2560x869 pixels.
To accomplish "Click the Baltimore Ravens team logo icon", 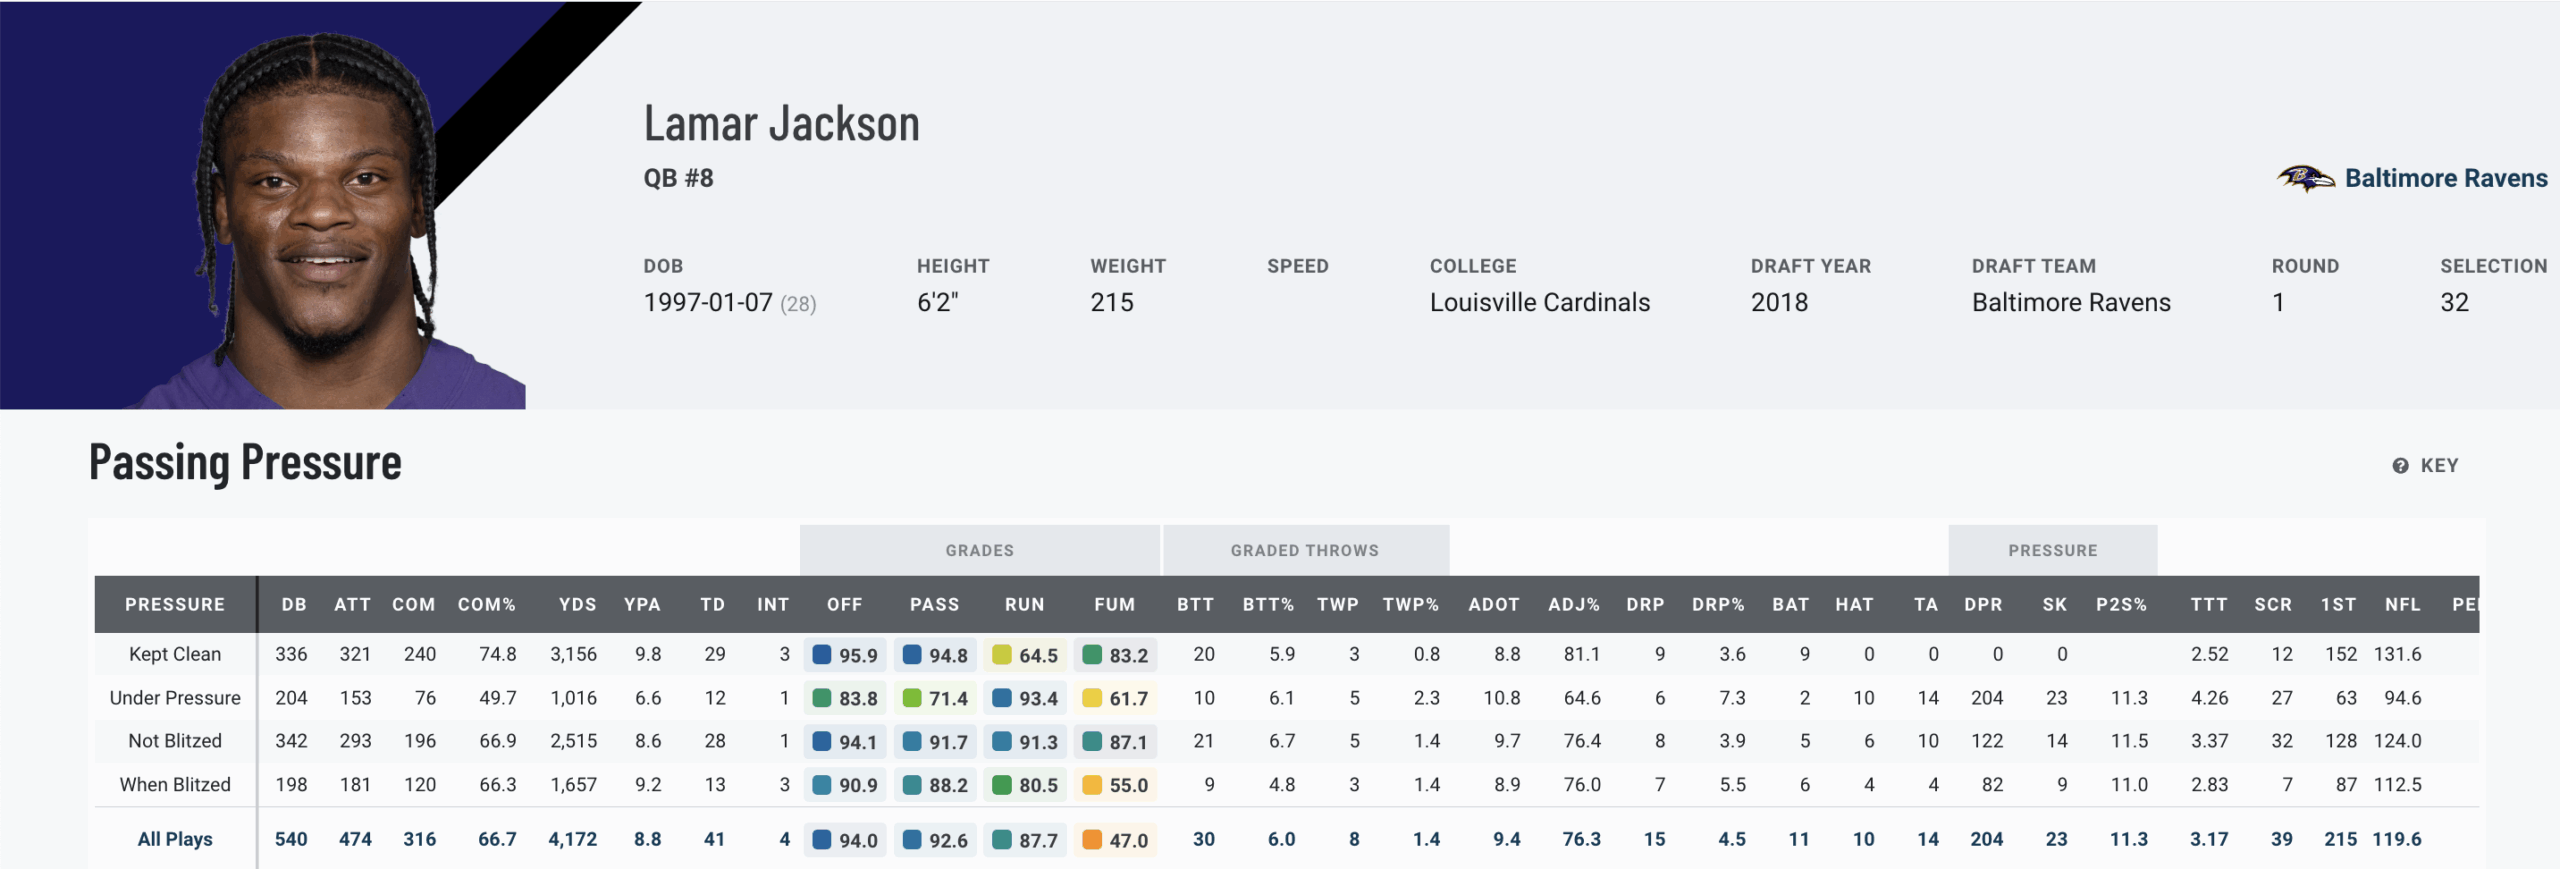I will (x=2306, y=178).
